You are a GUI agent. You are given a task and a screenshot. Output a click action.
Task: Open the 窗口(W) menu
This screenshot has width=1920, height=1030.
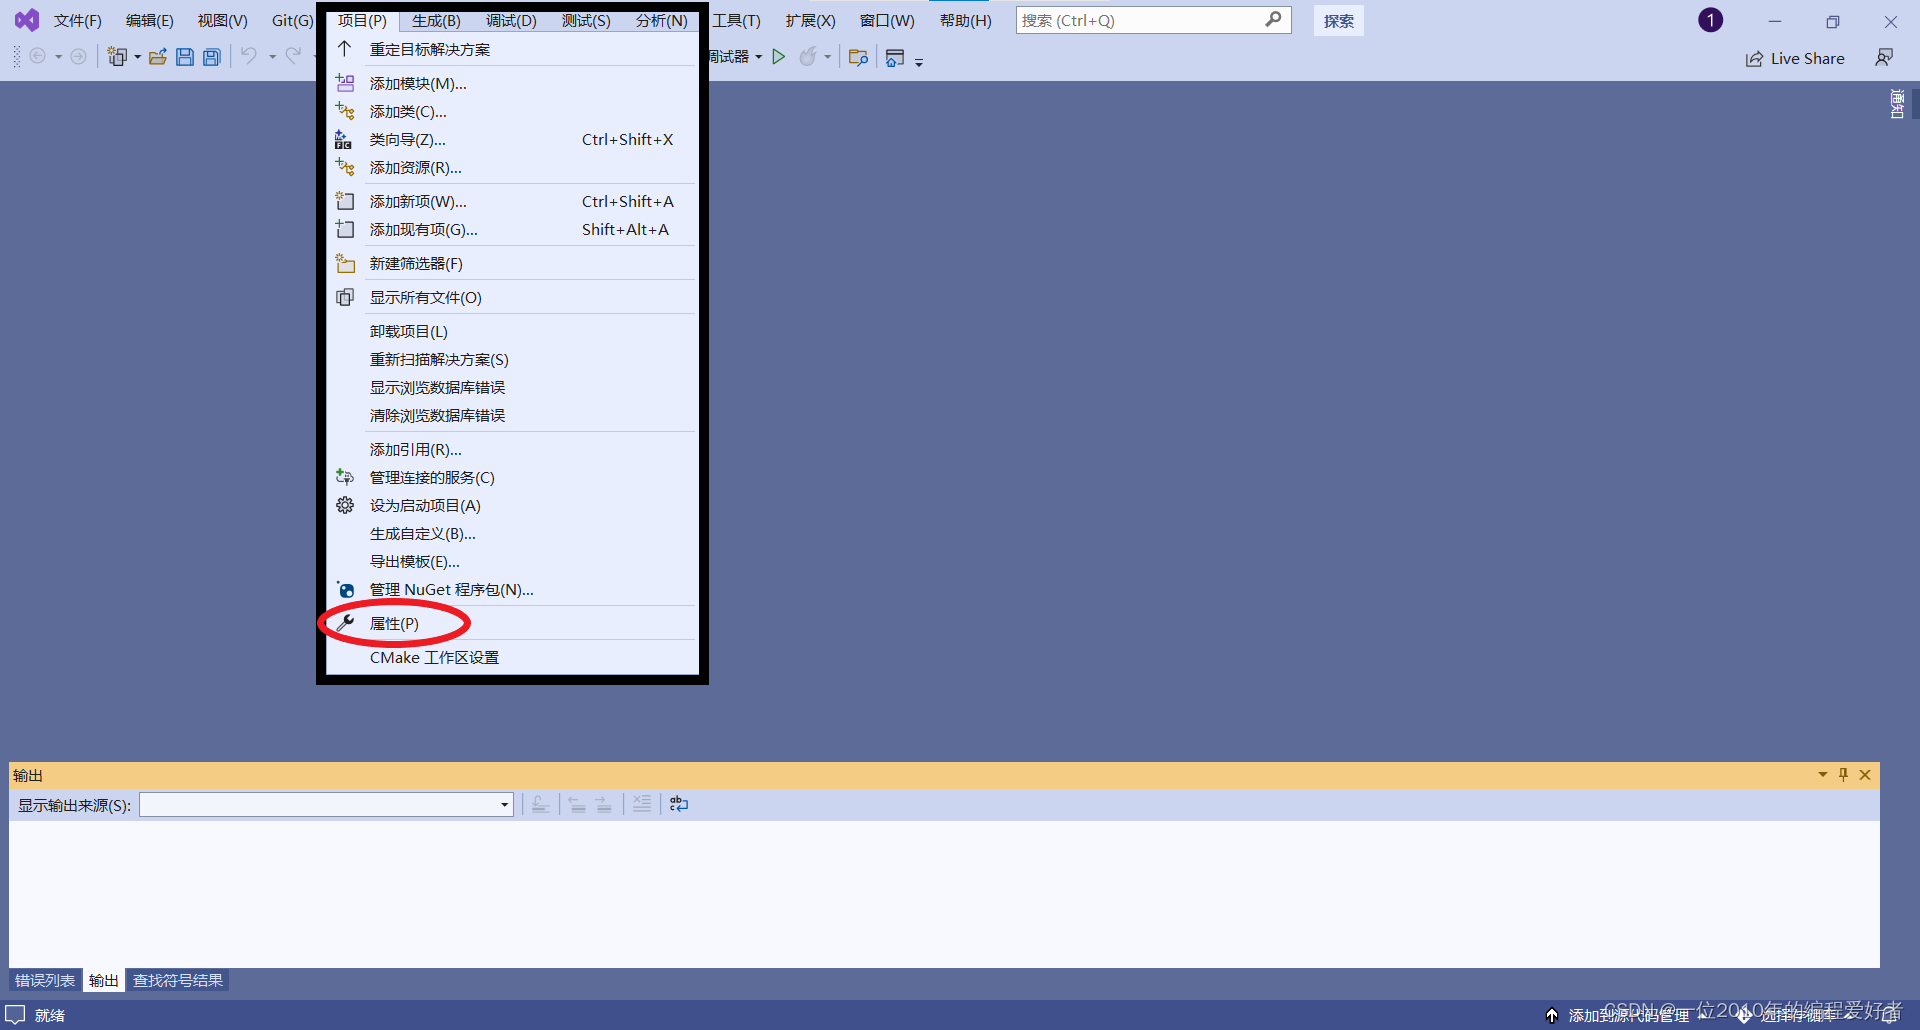point(887,20)
